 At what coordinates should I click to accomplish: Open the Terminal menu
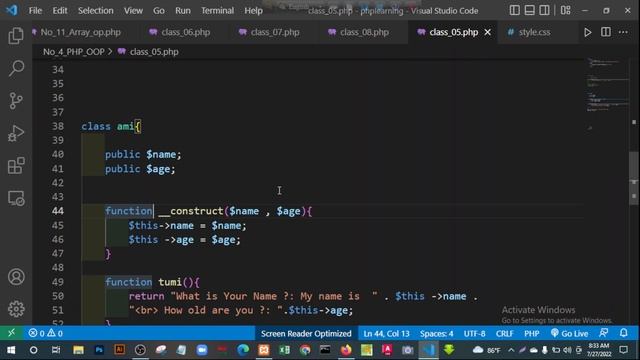pyautogui.click(x=217, y=10)
